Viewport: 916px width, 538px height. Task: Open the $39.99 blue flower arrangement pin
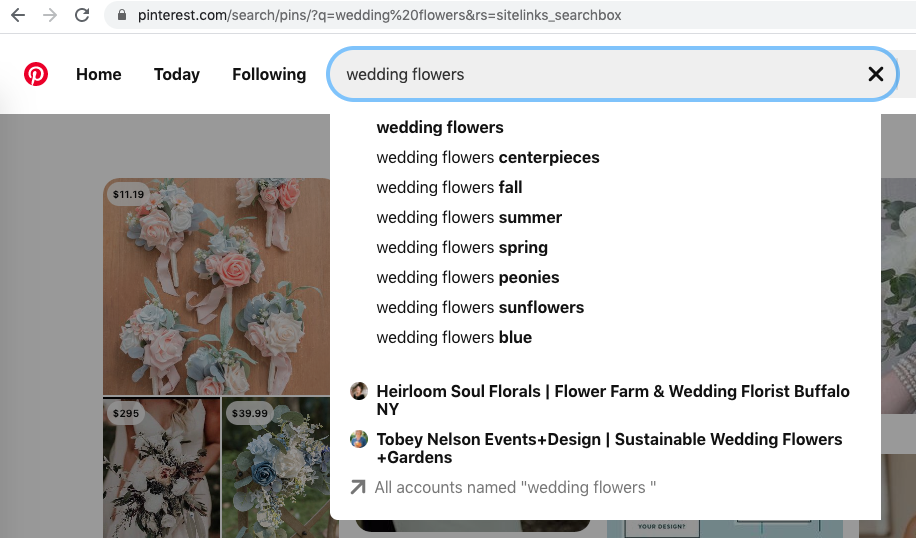click(276, 467)
